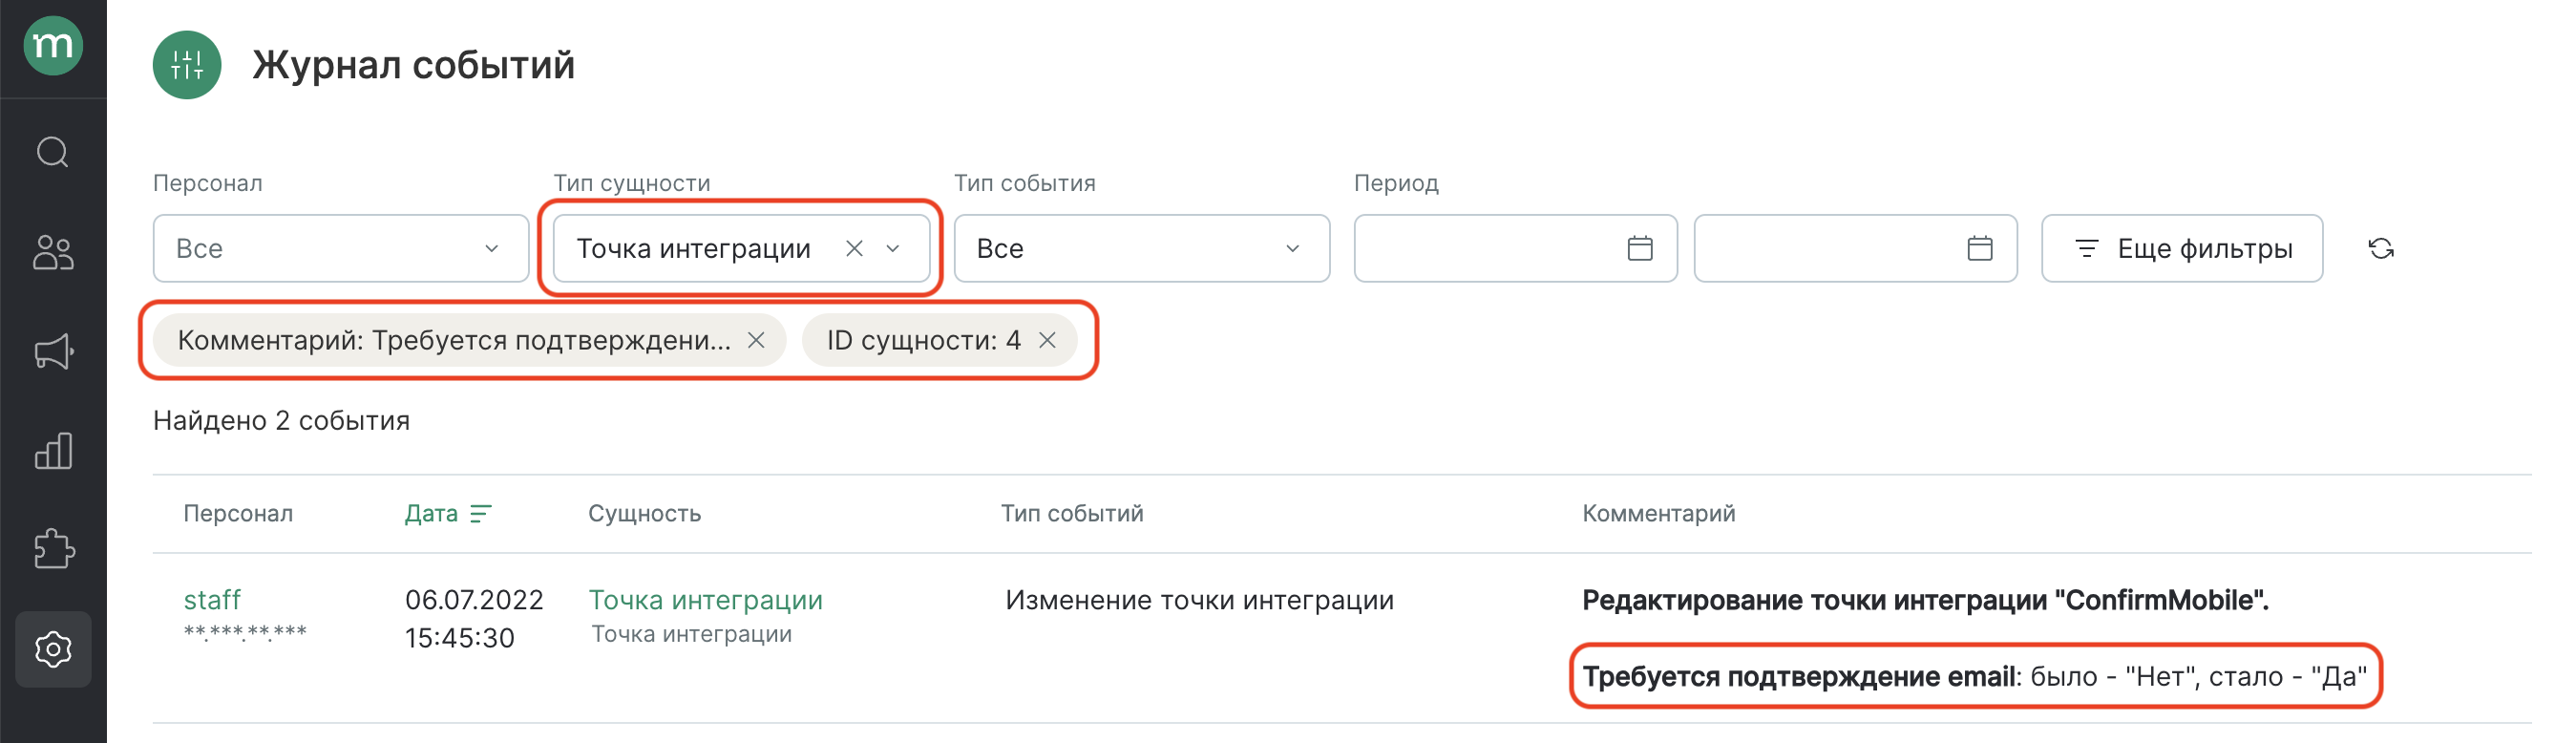Click the date 06.07.2022 15:45:30 cell
This screenshot has width=2576, height=743.
[474, 618]
